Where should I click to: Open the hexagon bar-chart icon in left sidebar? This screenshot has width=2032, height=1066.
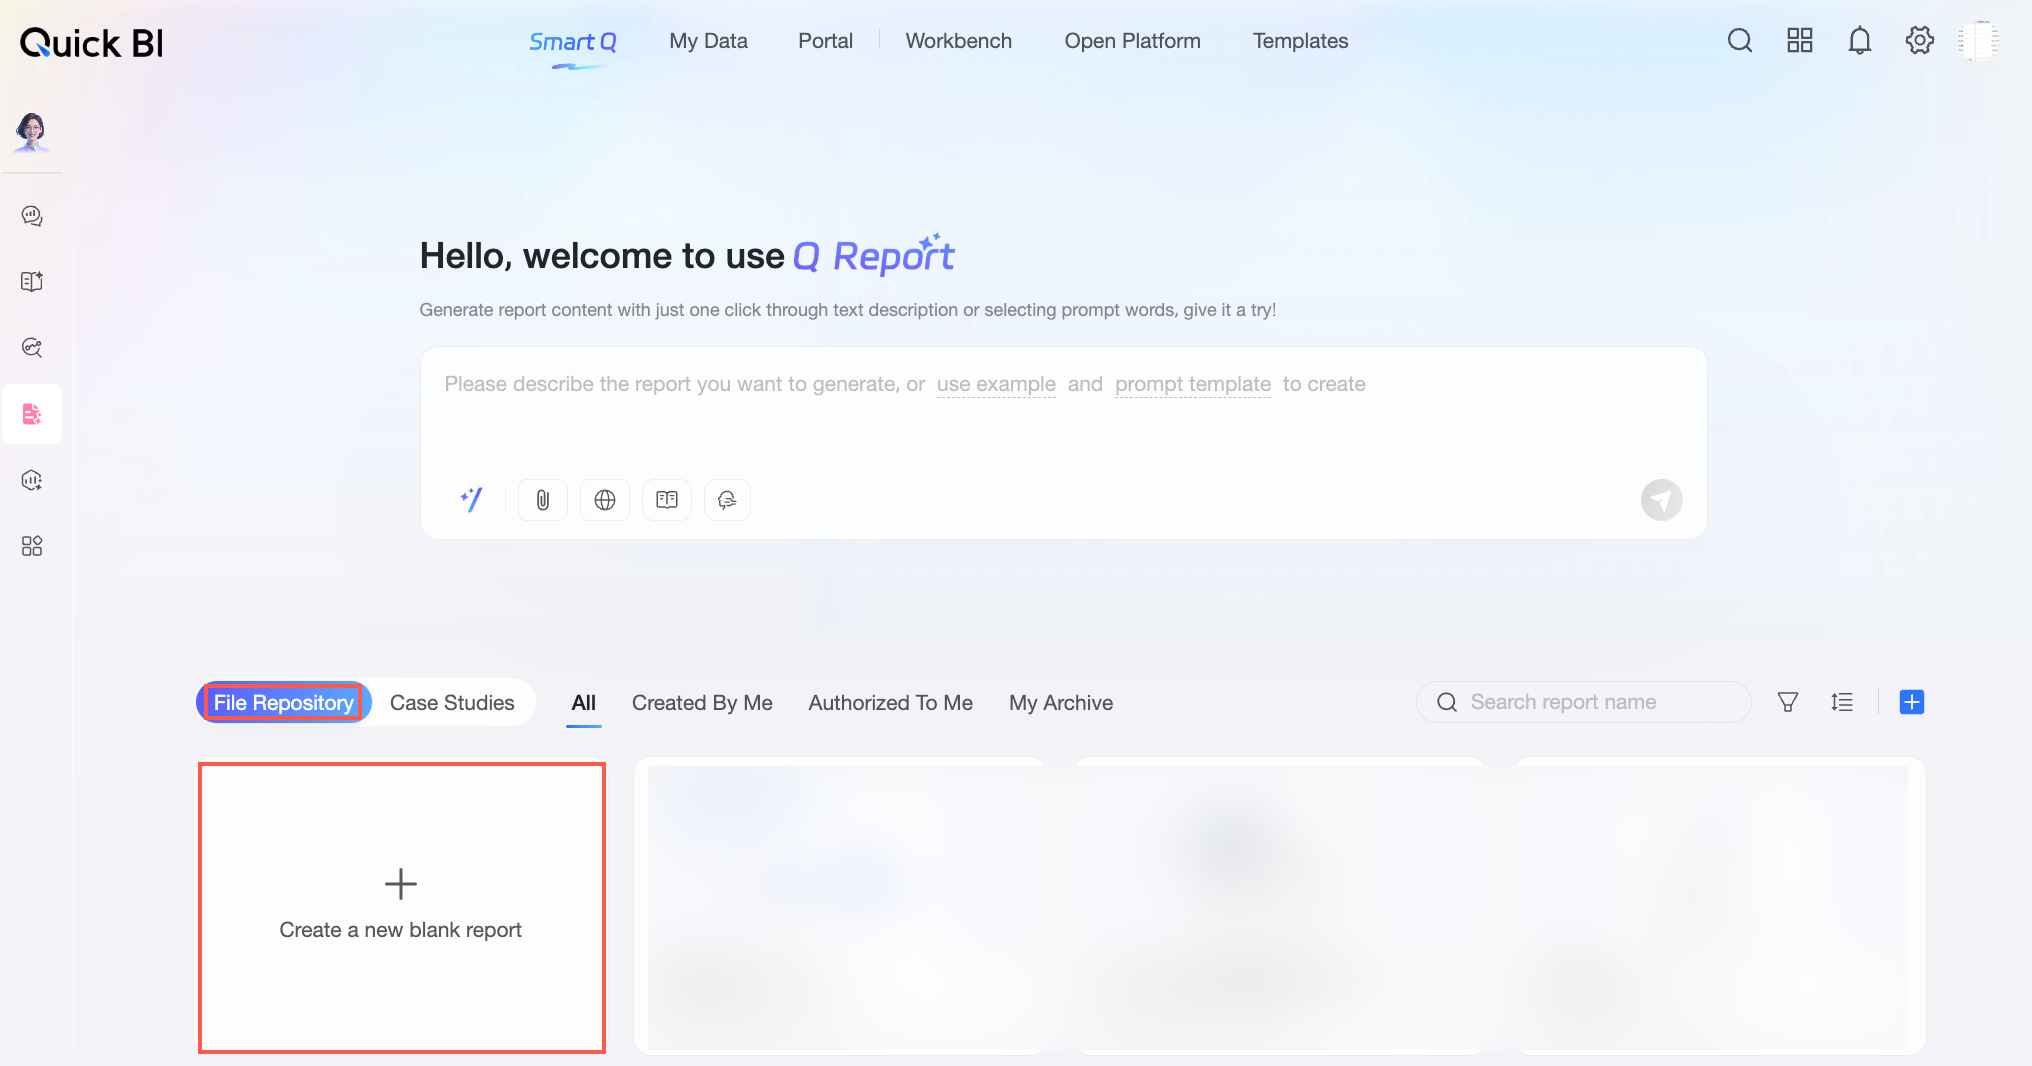coord(32,480)
